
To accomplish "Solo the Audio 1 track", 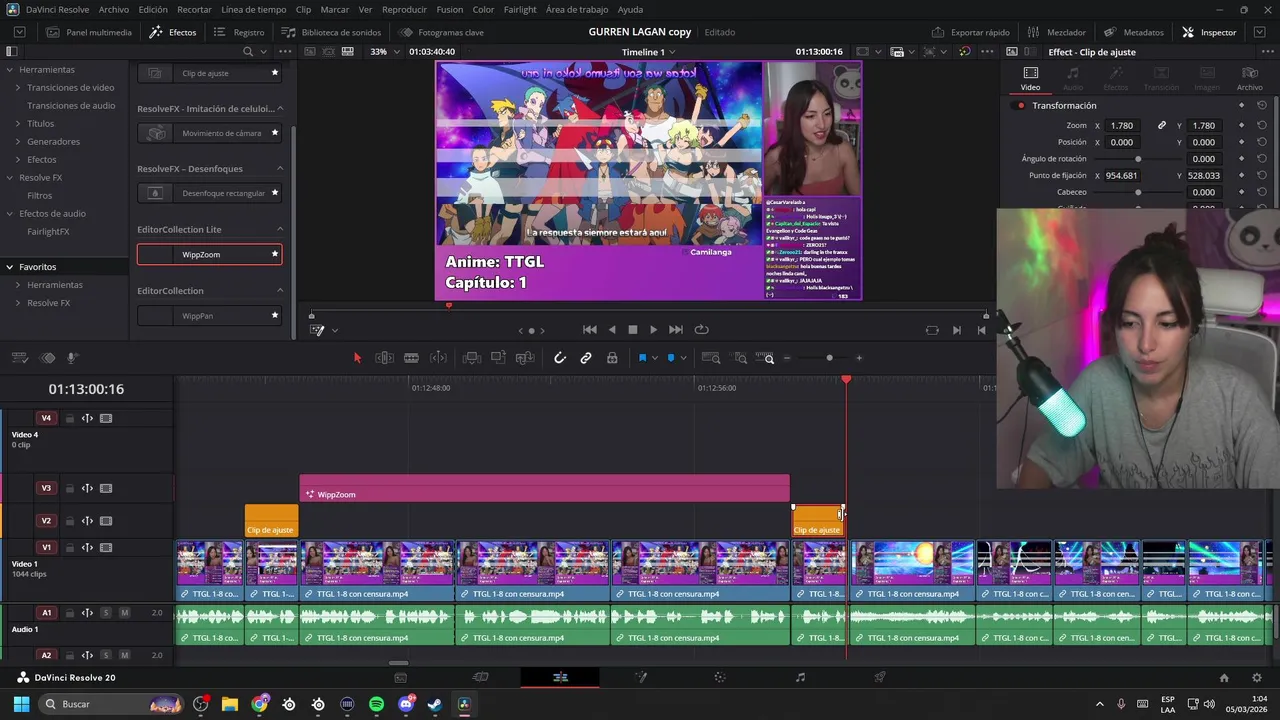I will [105, 612].
